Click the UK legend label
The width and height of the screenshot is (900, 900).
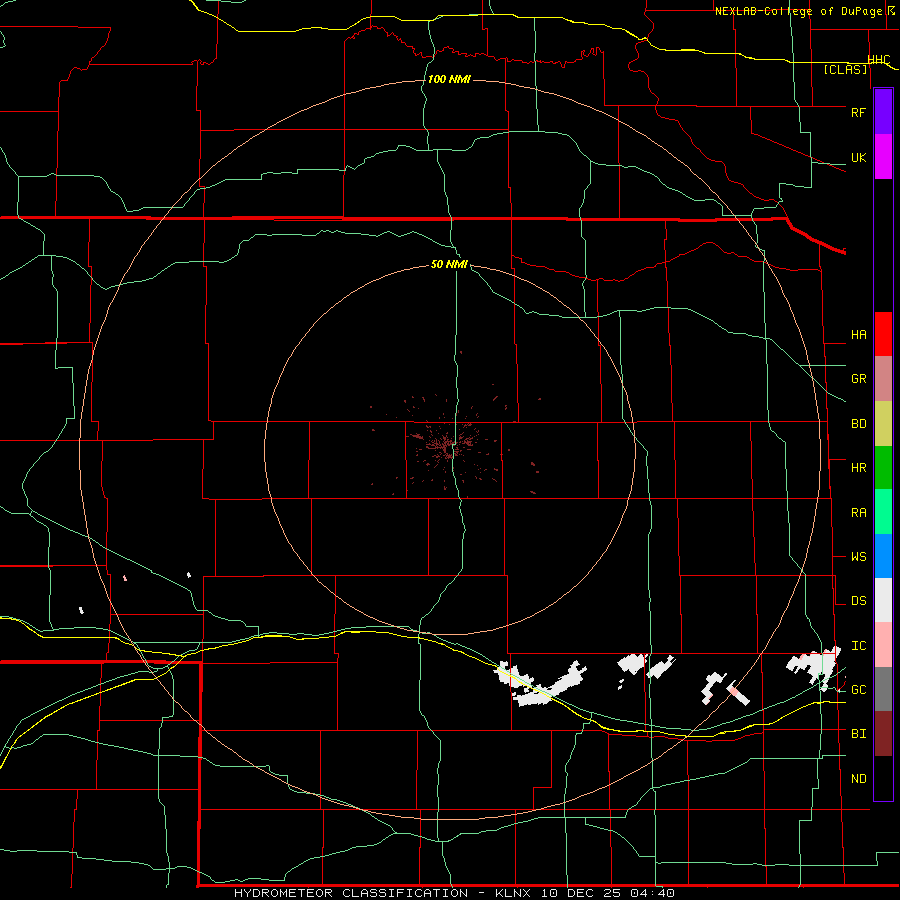coord(858,157)
